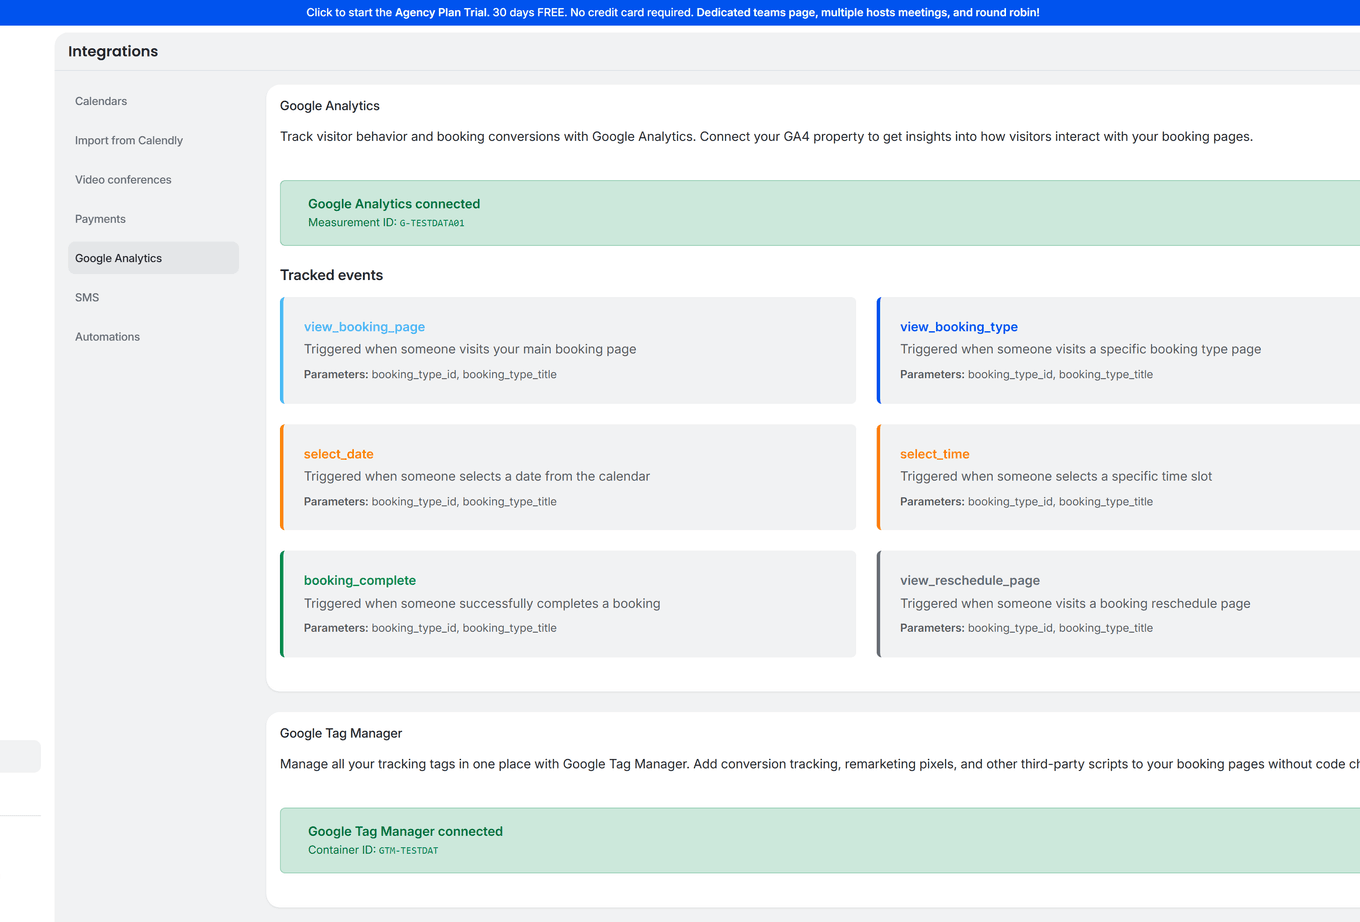
Task: Click the Tracked events section heading
Action: coord(332,275)
